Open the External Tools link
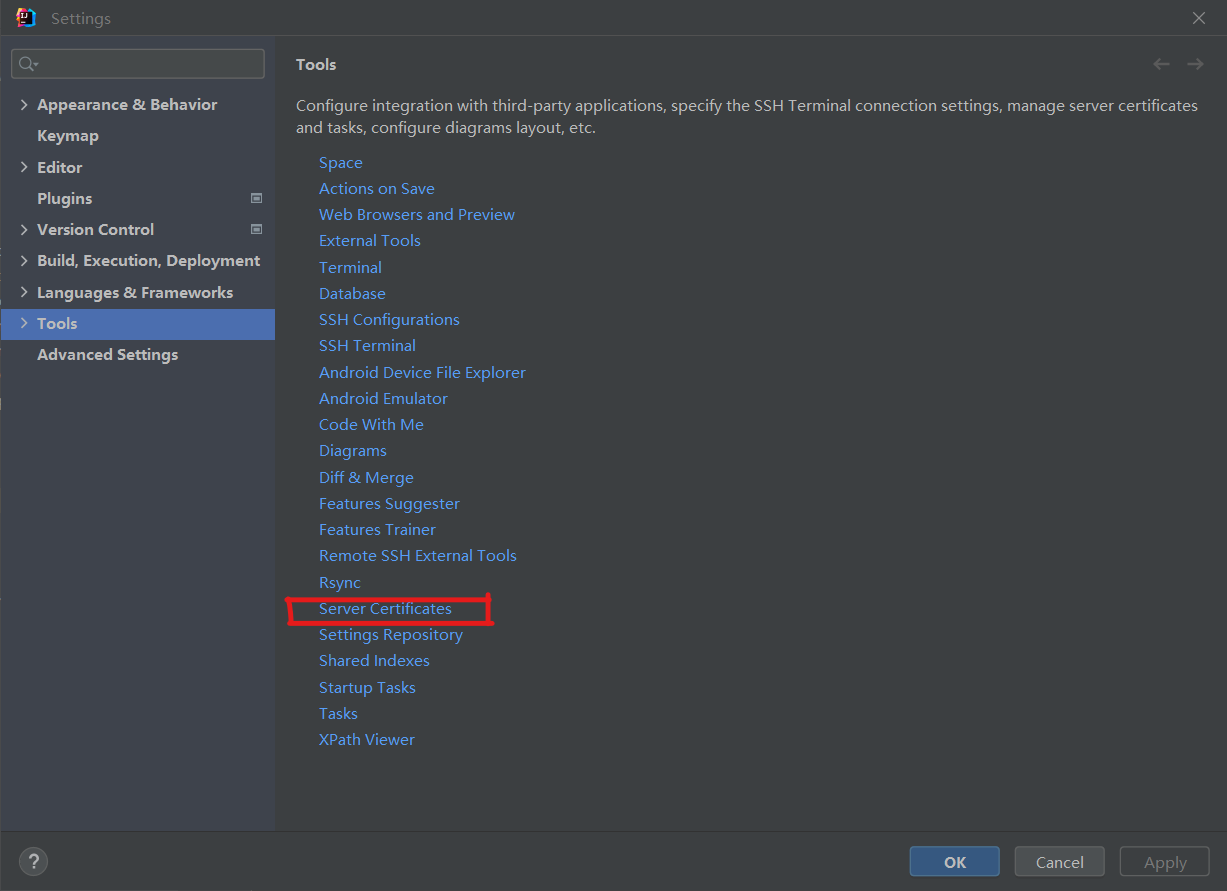 pyautogui.click(x=370, y=241)
